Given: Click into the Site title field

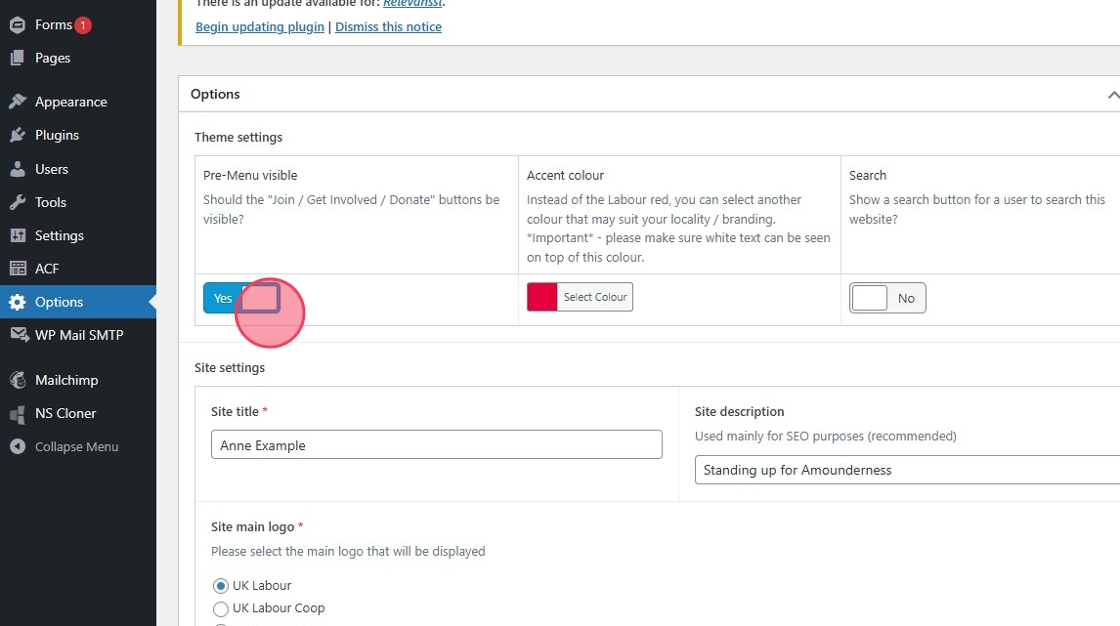Looking at the screenshot, I should coord(436,445).
